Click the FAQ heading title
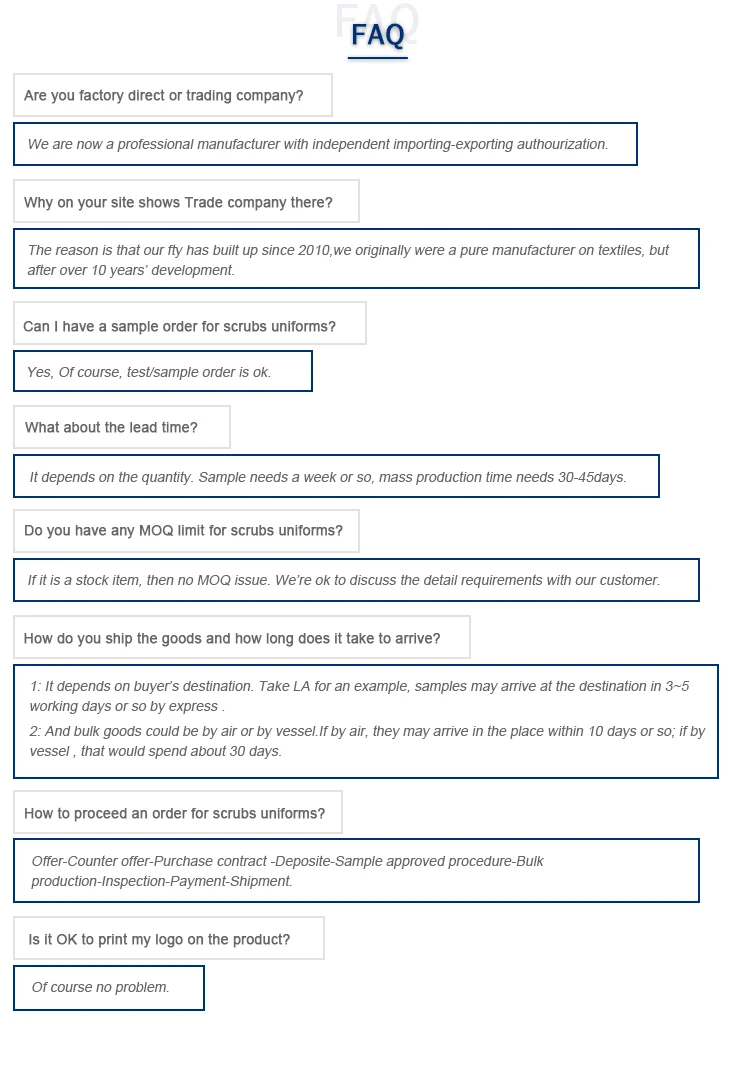This screenshot has width=750, height=1092. [377, 36]
